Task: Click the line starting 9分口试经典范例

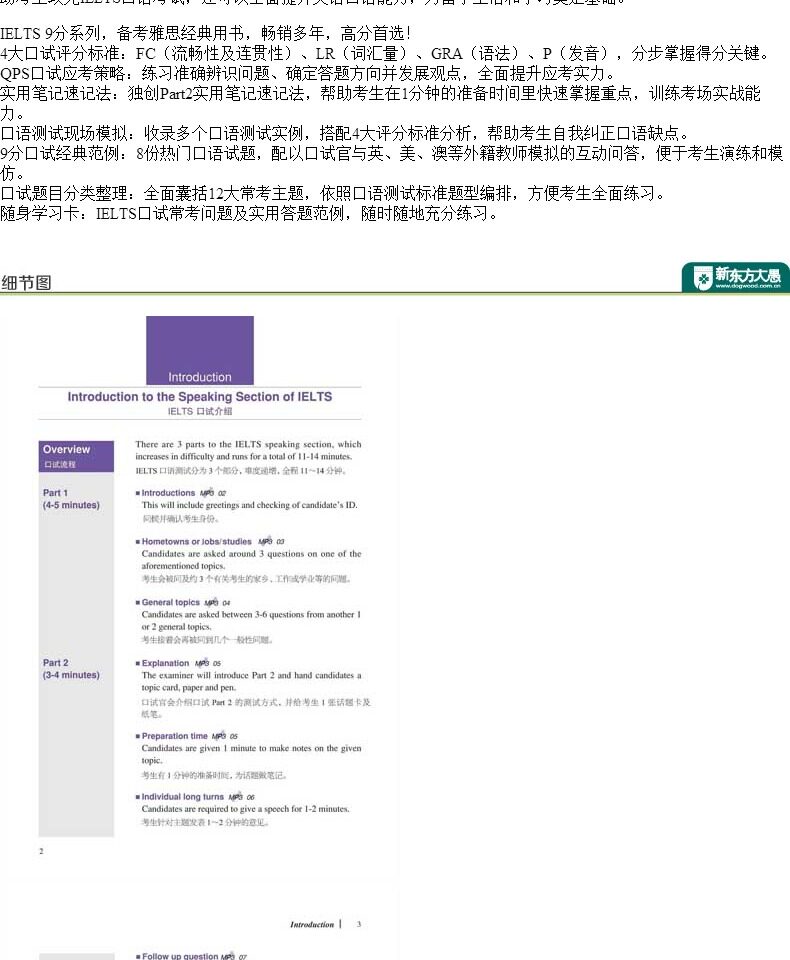Action: click(392, 163)
